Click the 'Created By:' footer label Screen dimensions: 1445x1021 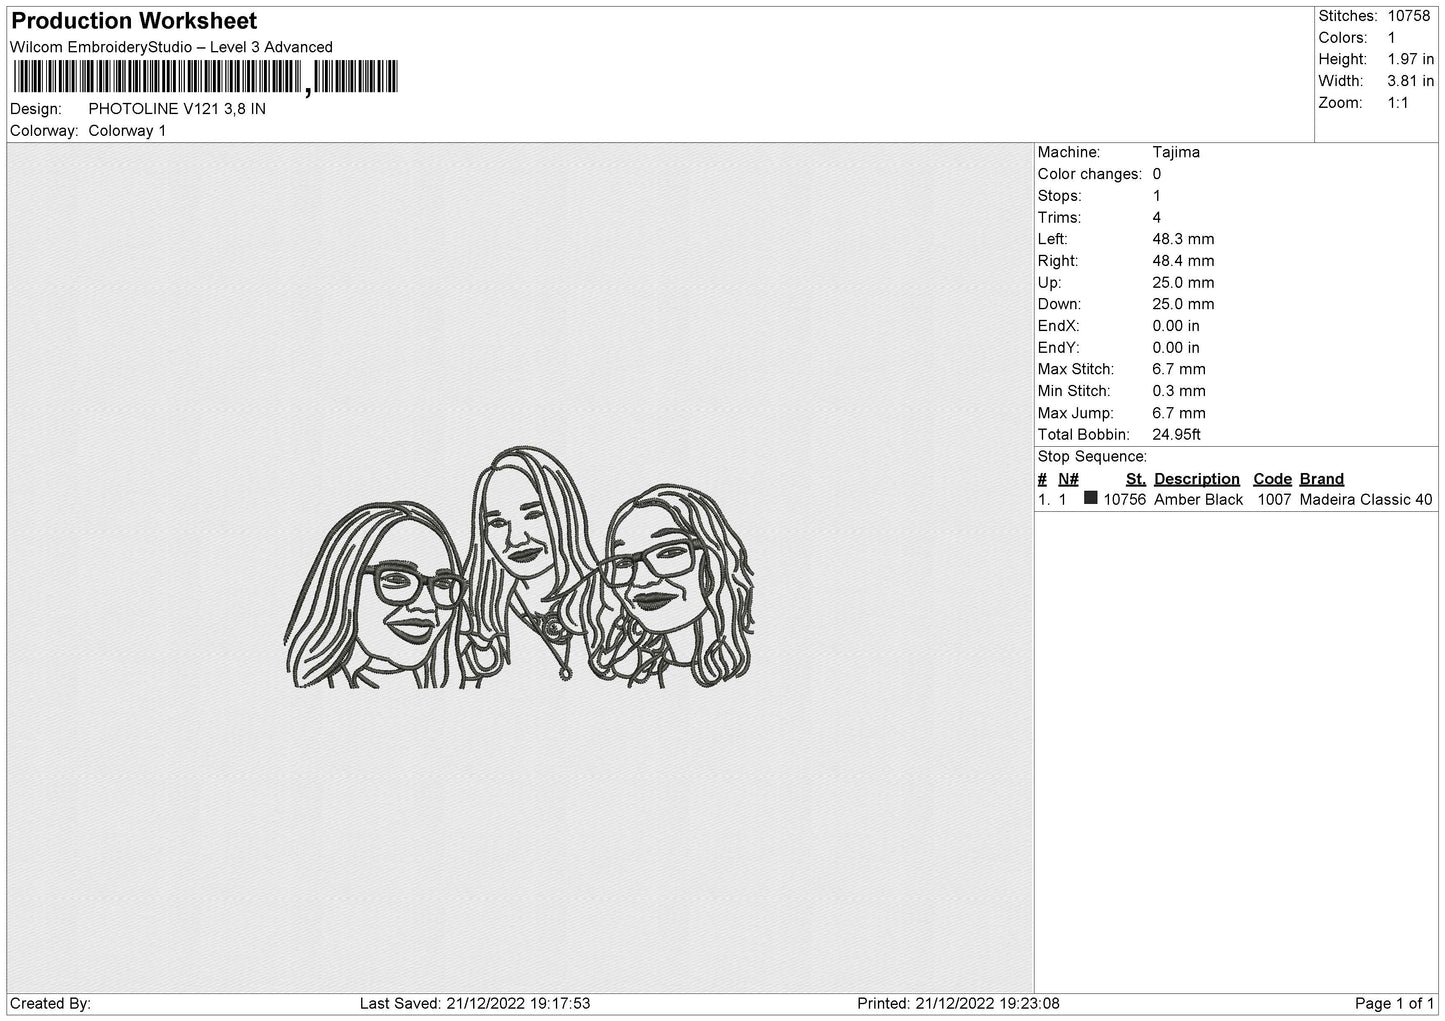pos(50,1005)
